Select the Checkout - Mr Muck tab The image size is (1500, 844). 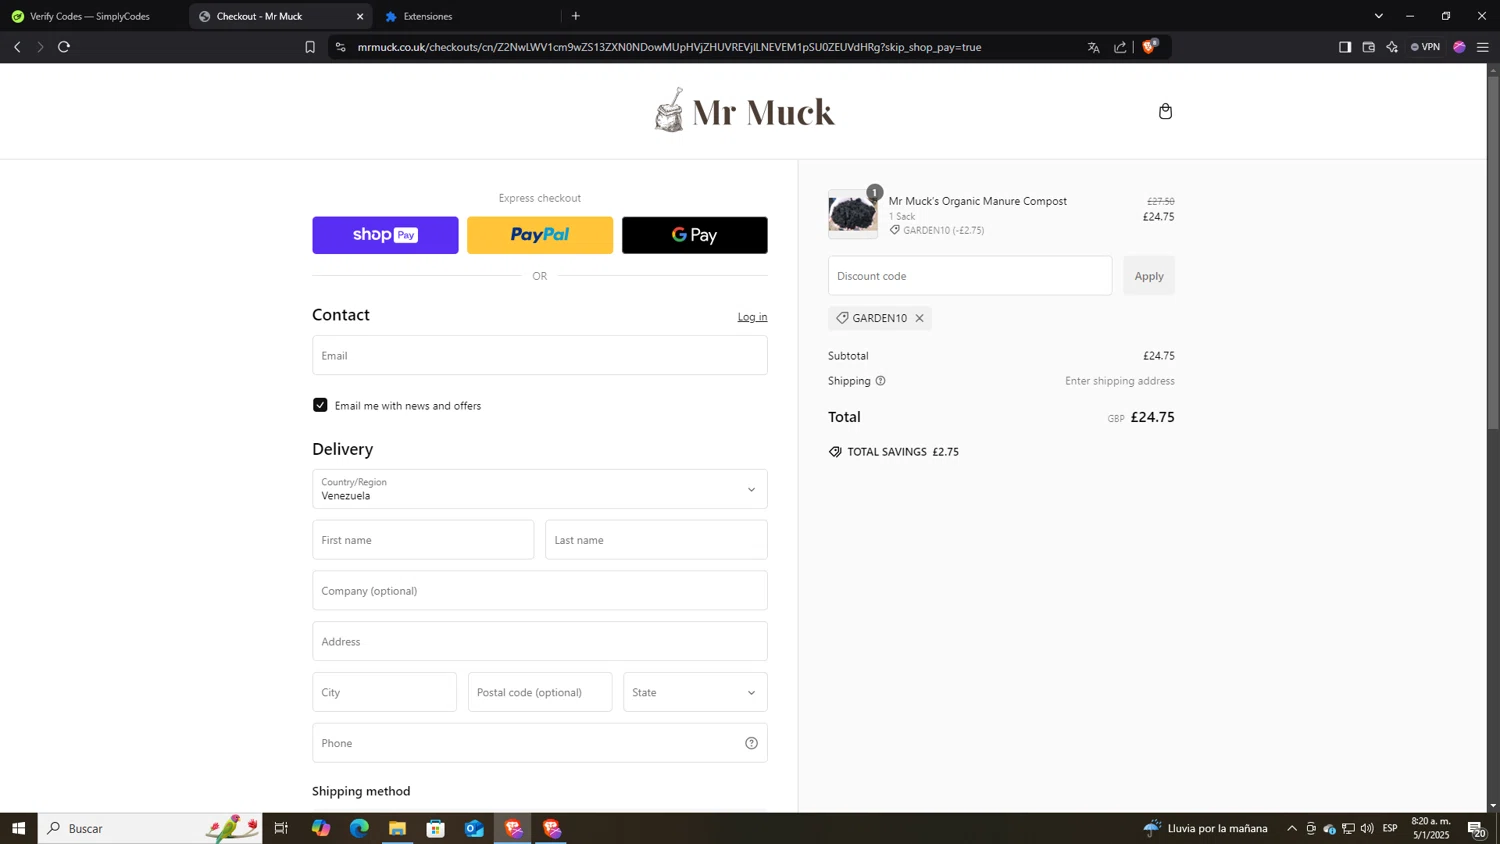[280, 16]
